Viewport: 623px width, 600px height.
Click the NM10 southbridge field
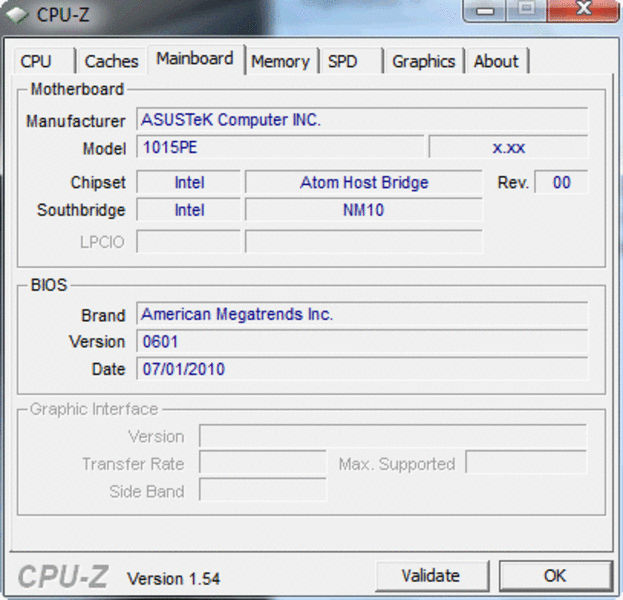pyautogui.click(x=364, y=210)
